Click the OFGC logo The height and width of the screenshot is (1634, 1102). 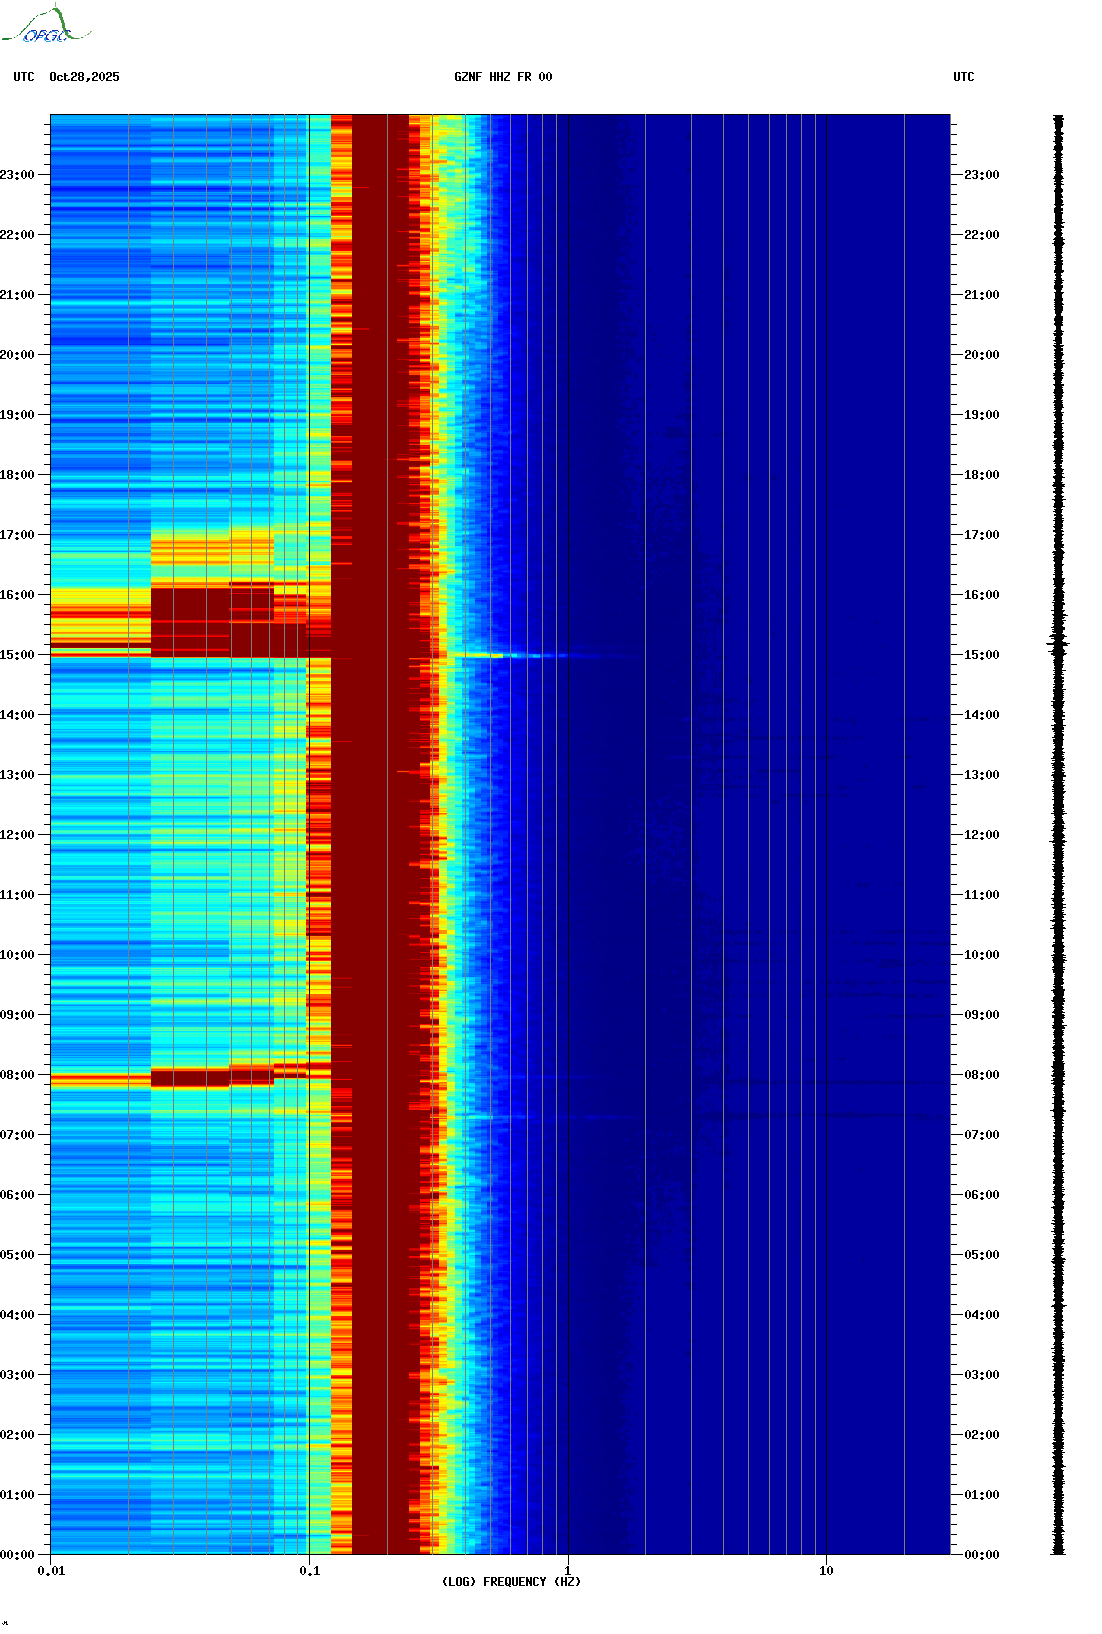coord(46,25)
